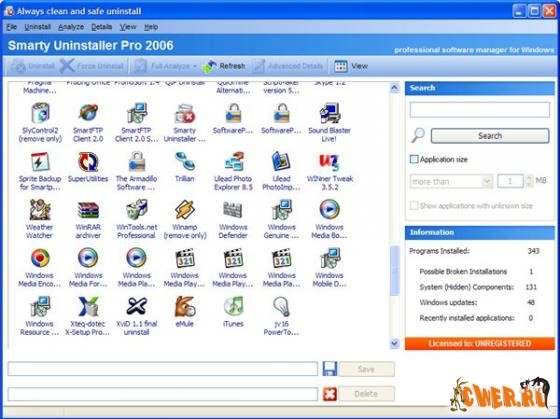Click the WinRAR archiver icon
Image resolution: width=560 pixels, height=419 pixels.
tap(88, 210)
